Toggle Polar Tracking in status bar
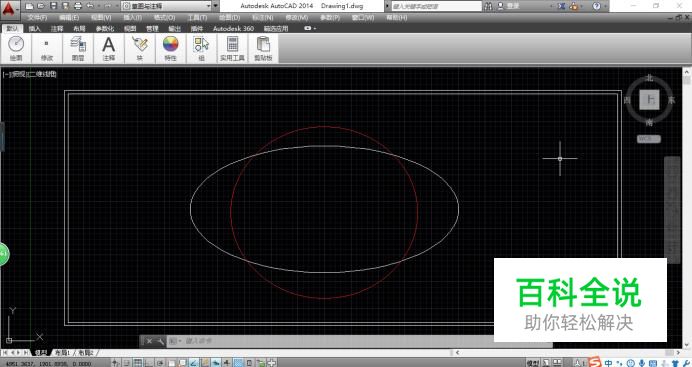Screen dimensions: 692x367 pyautogui.click(x=160, y=363)
